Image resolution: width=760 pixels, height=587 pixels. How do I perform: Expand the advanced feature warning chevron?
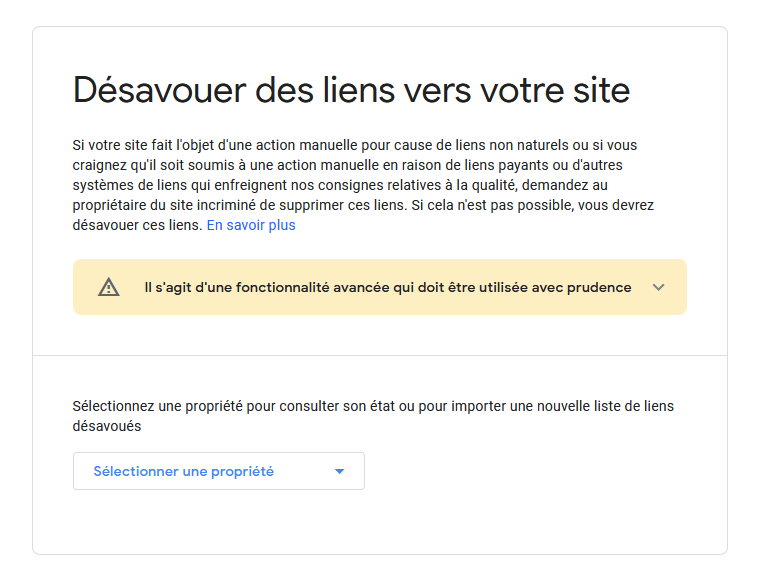[658, 287]
